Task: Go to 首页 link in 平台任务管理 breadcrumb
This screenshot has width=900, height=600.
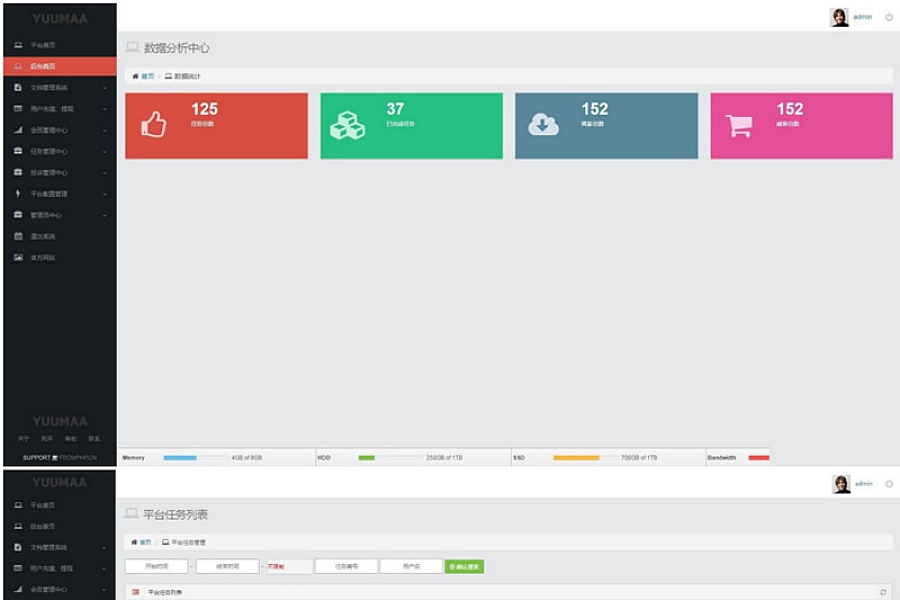Action: click(x=145, y=542)
